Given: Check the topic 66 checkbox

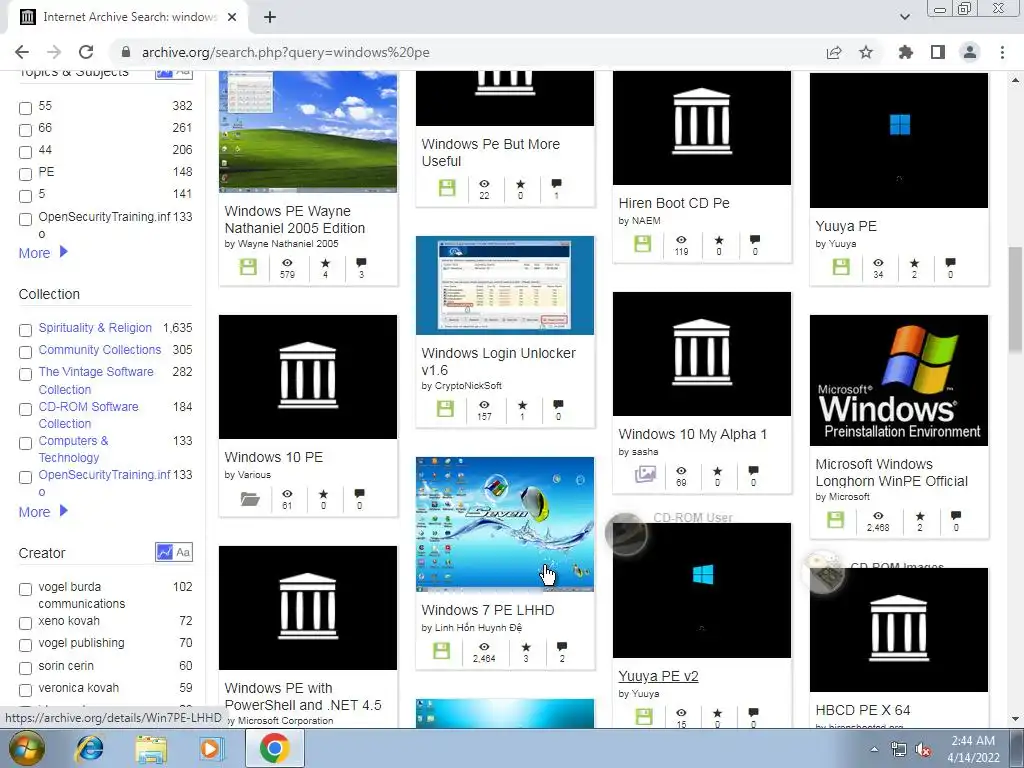Looking at the screenshot, I should [25, 130].
